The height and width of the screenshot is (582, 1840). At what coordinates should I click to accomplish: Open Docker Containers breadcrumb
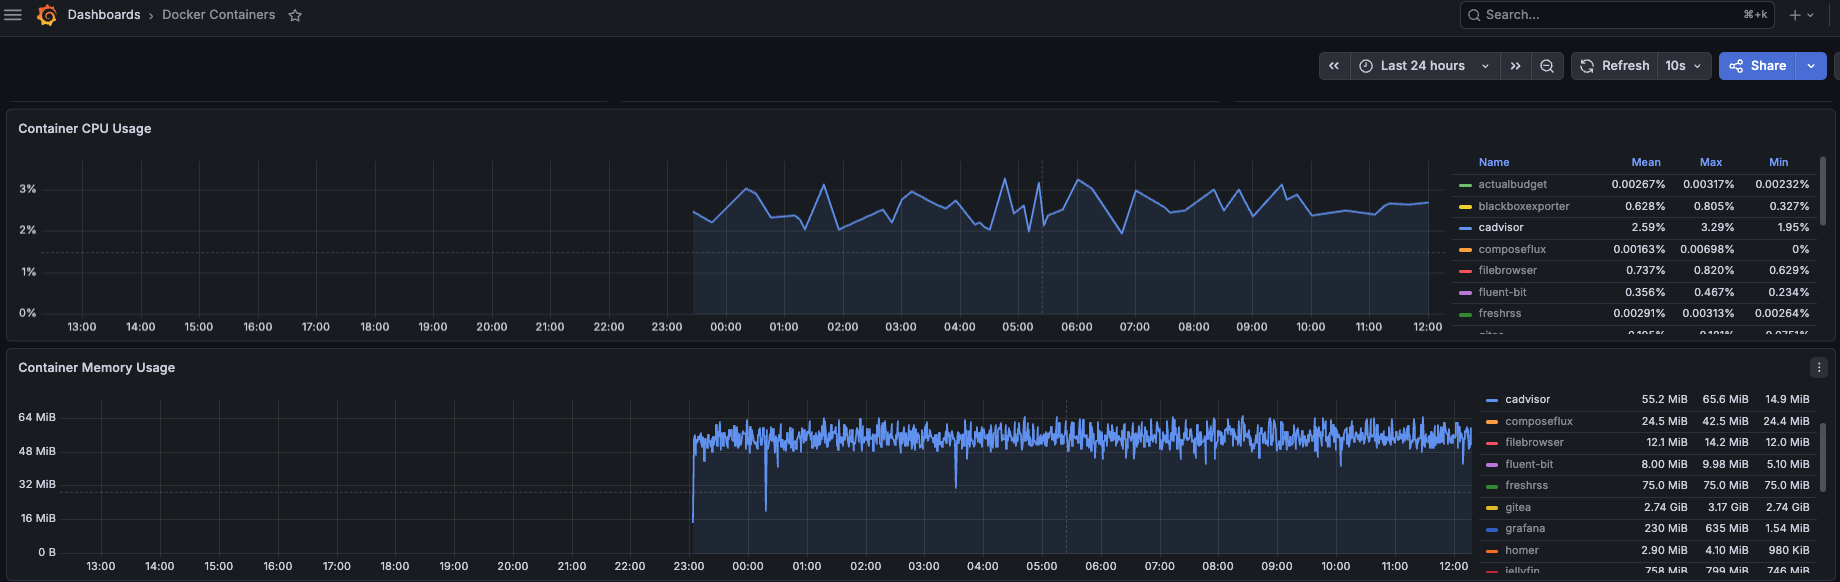click(x=218, y=15)
